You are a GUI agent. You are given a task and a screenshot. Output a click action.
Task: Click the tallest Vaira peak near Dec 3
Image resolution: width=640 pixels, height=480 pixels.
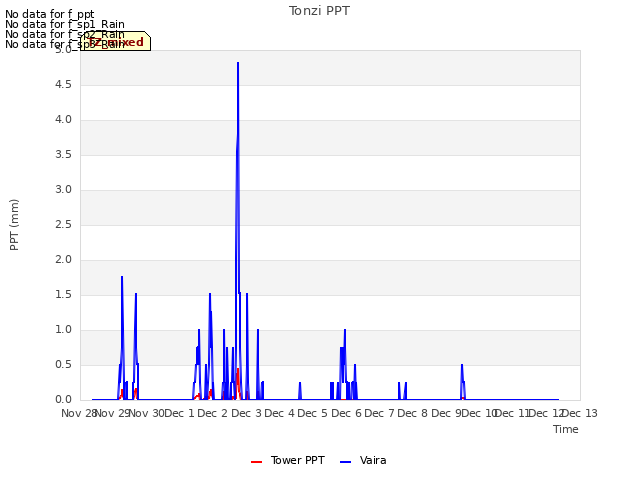pos(238,63)
